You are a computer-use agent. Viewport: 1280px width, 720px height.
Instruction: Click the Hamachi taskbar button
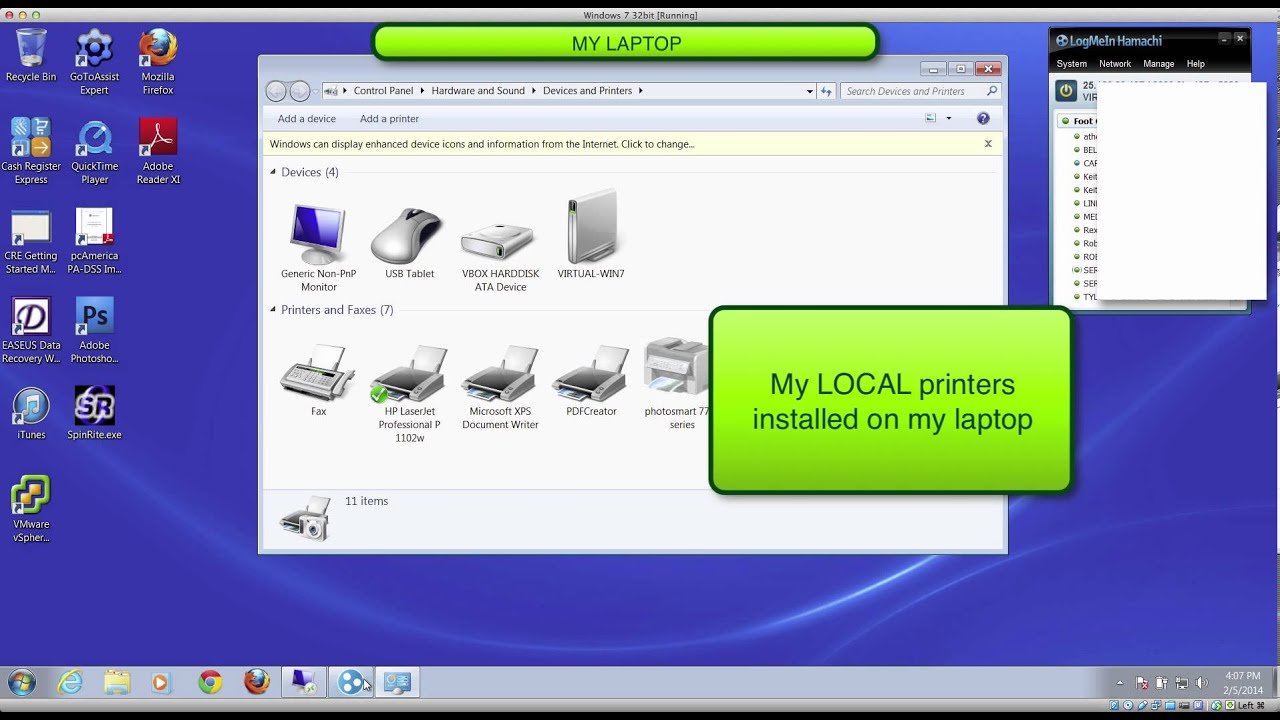coord(350,683)
